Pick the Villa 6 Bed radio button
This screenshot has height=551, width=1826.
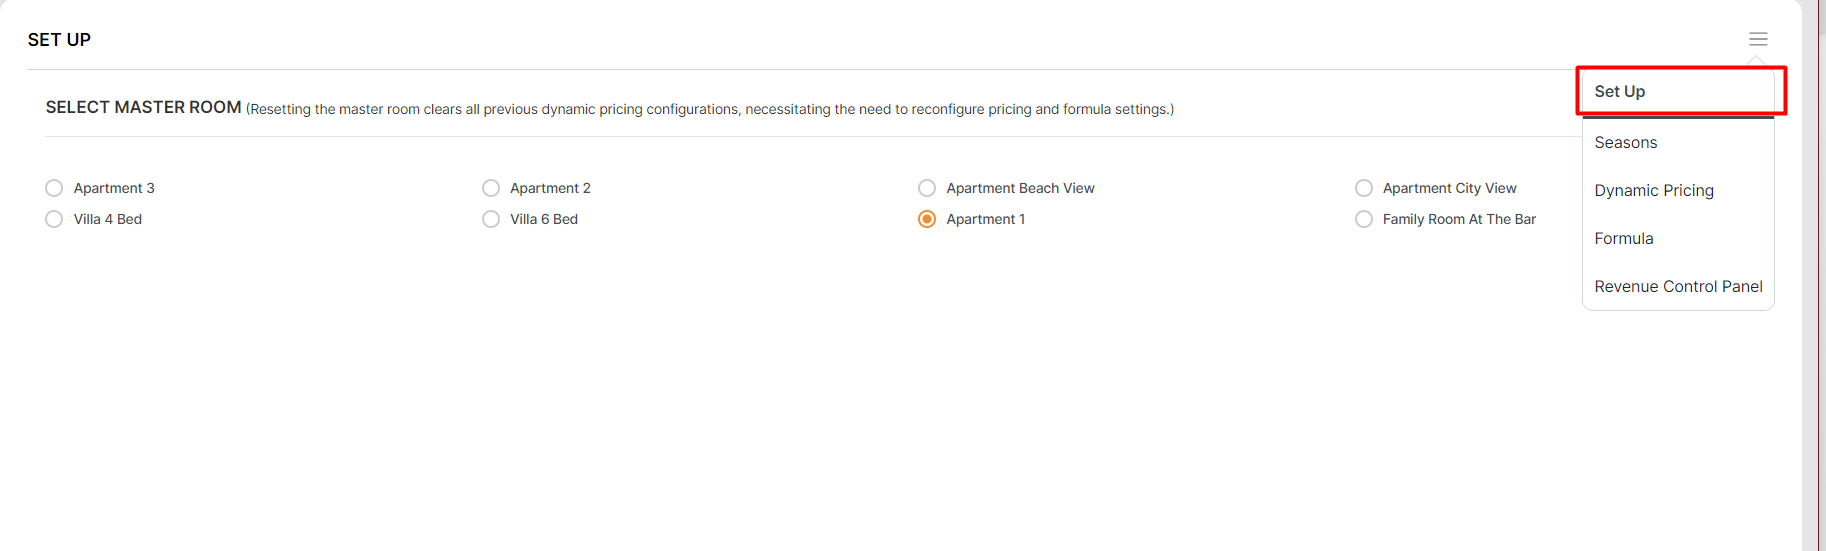pyautogui.click(x=491, y=219)
